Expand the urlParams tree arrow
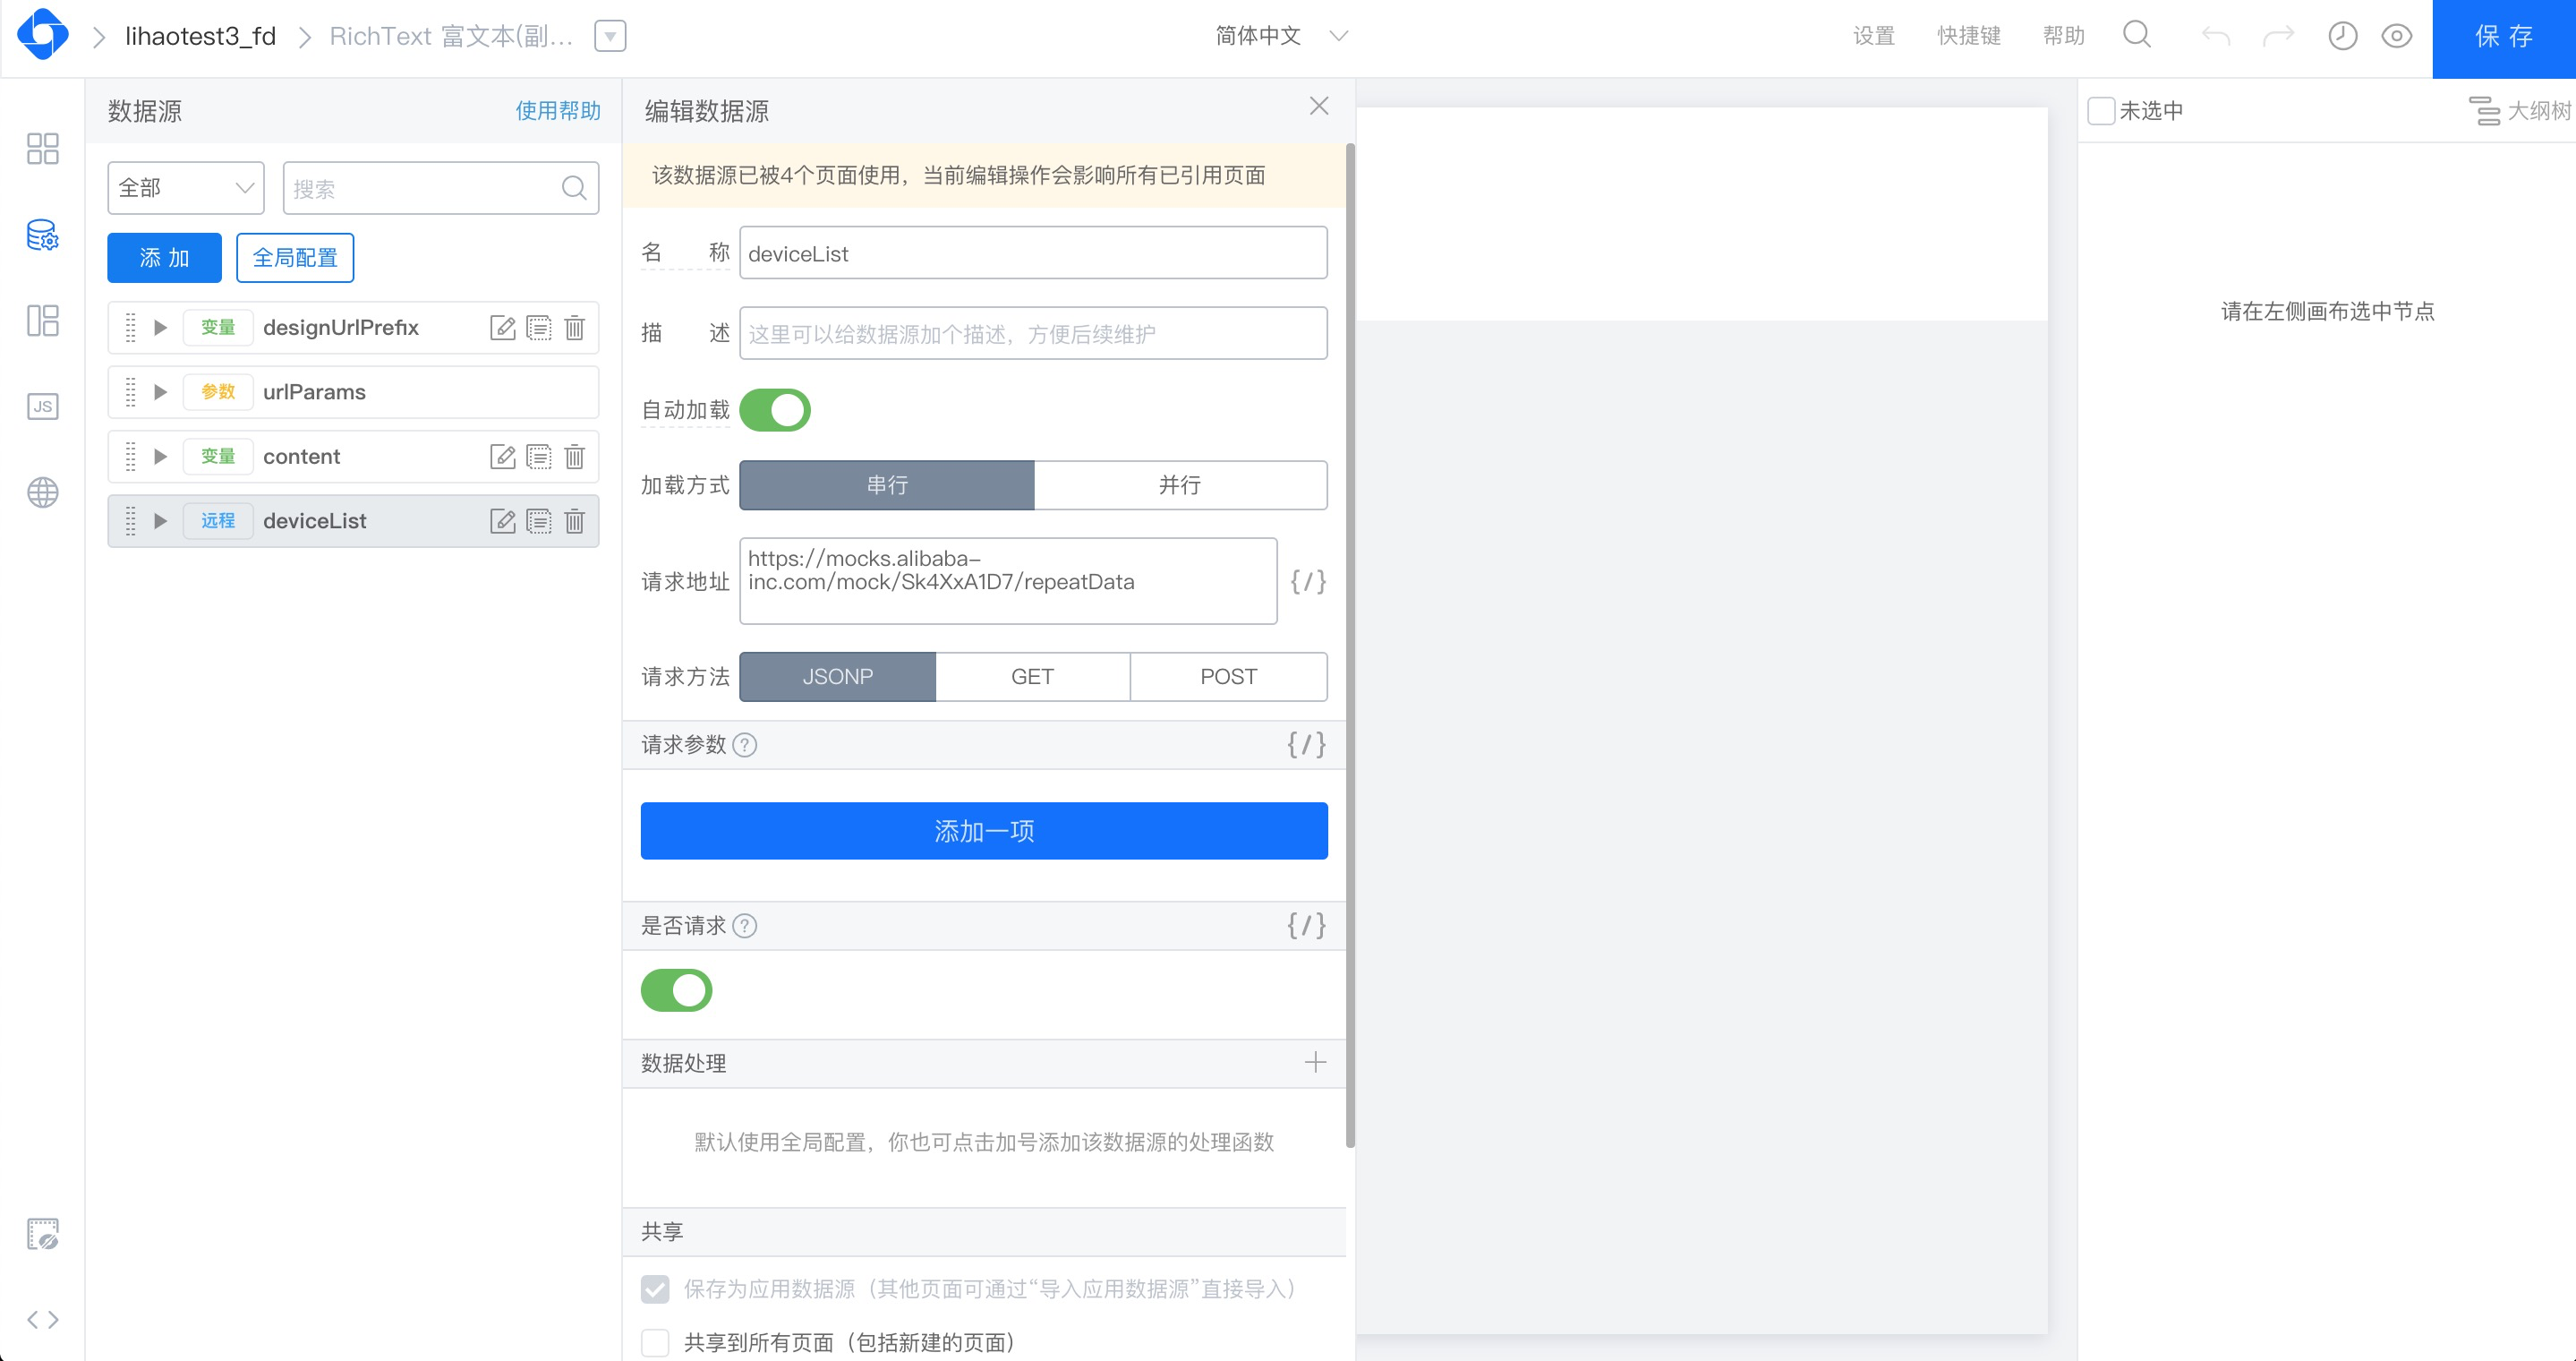Viewport: 2576px width, 1361px height. pos(160,392)
